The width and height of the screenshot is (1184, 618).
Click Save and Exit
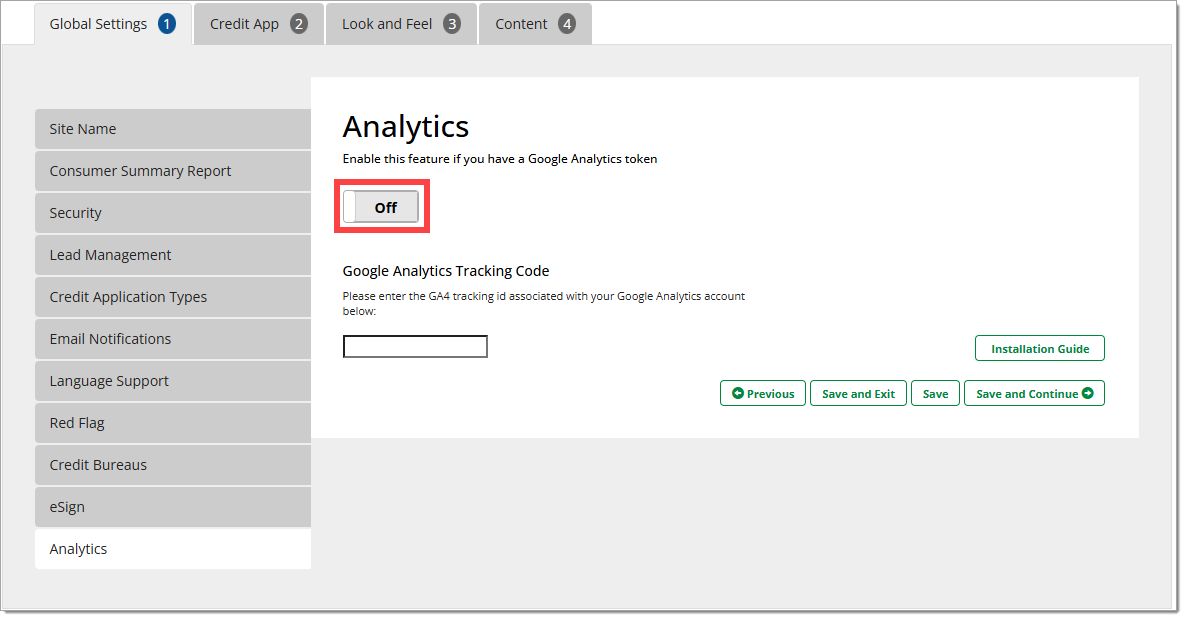tap(858, 394)
